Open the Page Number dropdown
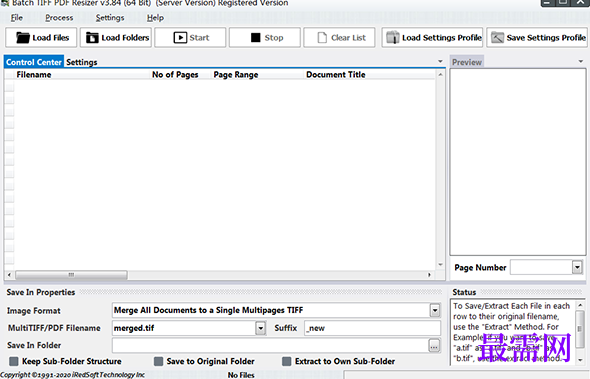Image resolution: width=590 pixels, height=379 pixels. pyautogui.click(x=577, y=267)
